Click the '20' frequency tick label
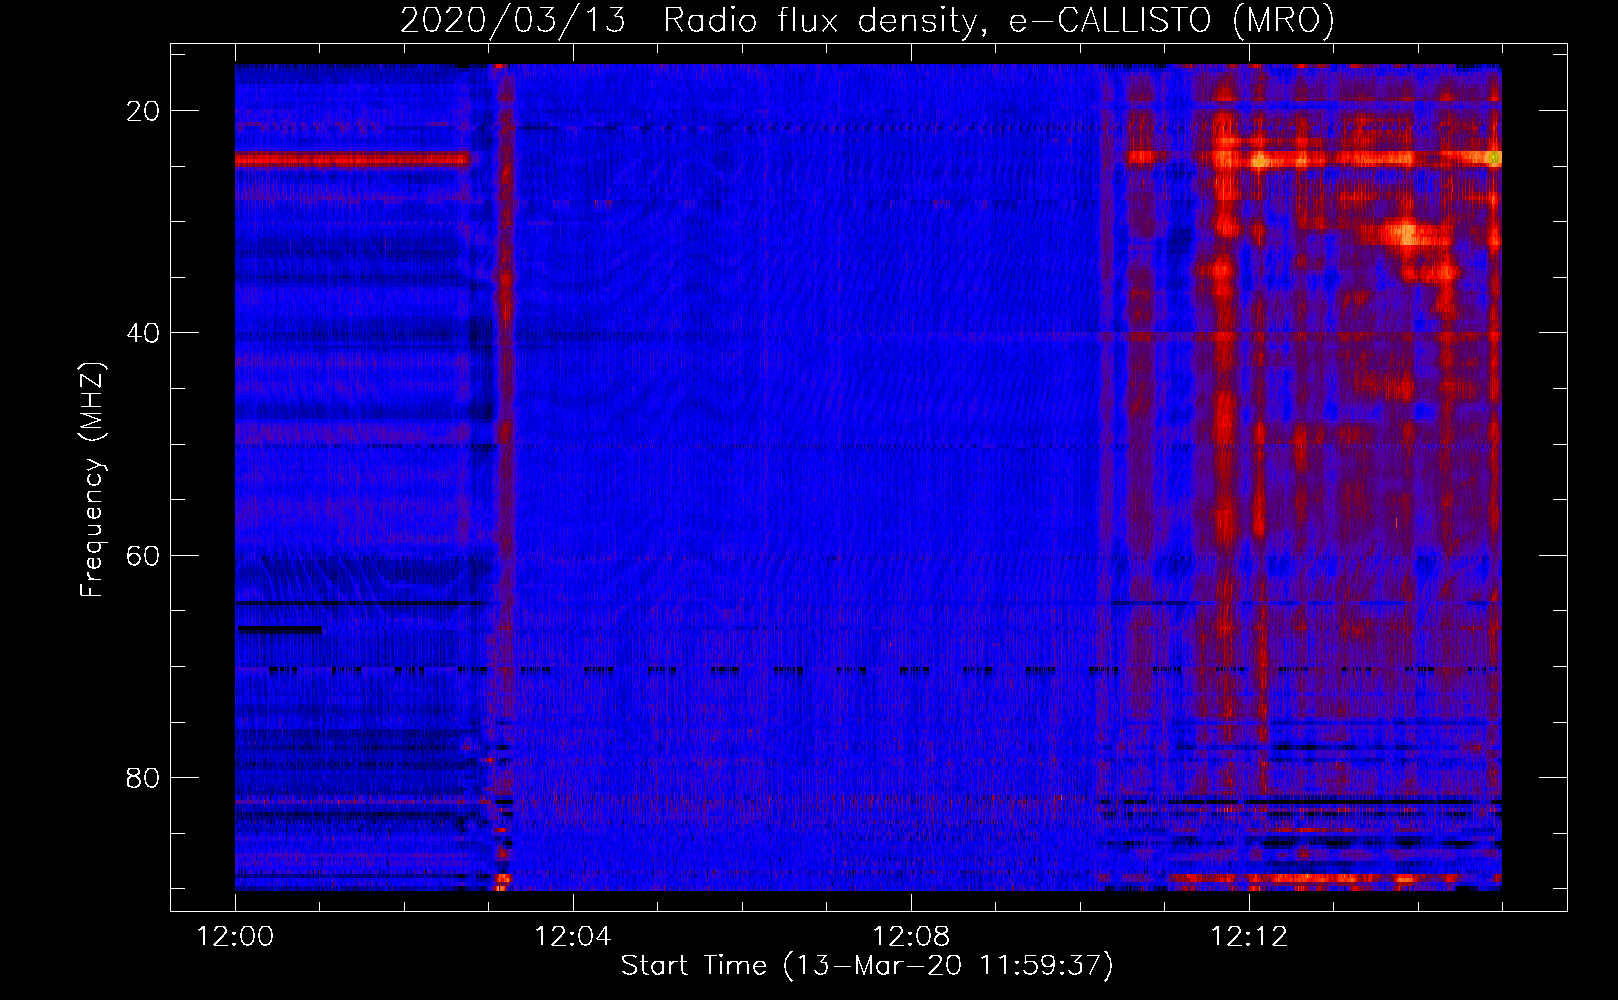The width and height of the screenshot is (1618, 1000). [x=143, y=111]
